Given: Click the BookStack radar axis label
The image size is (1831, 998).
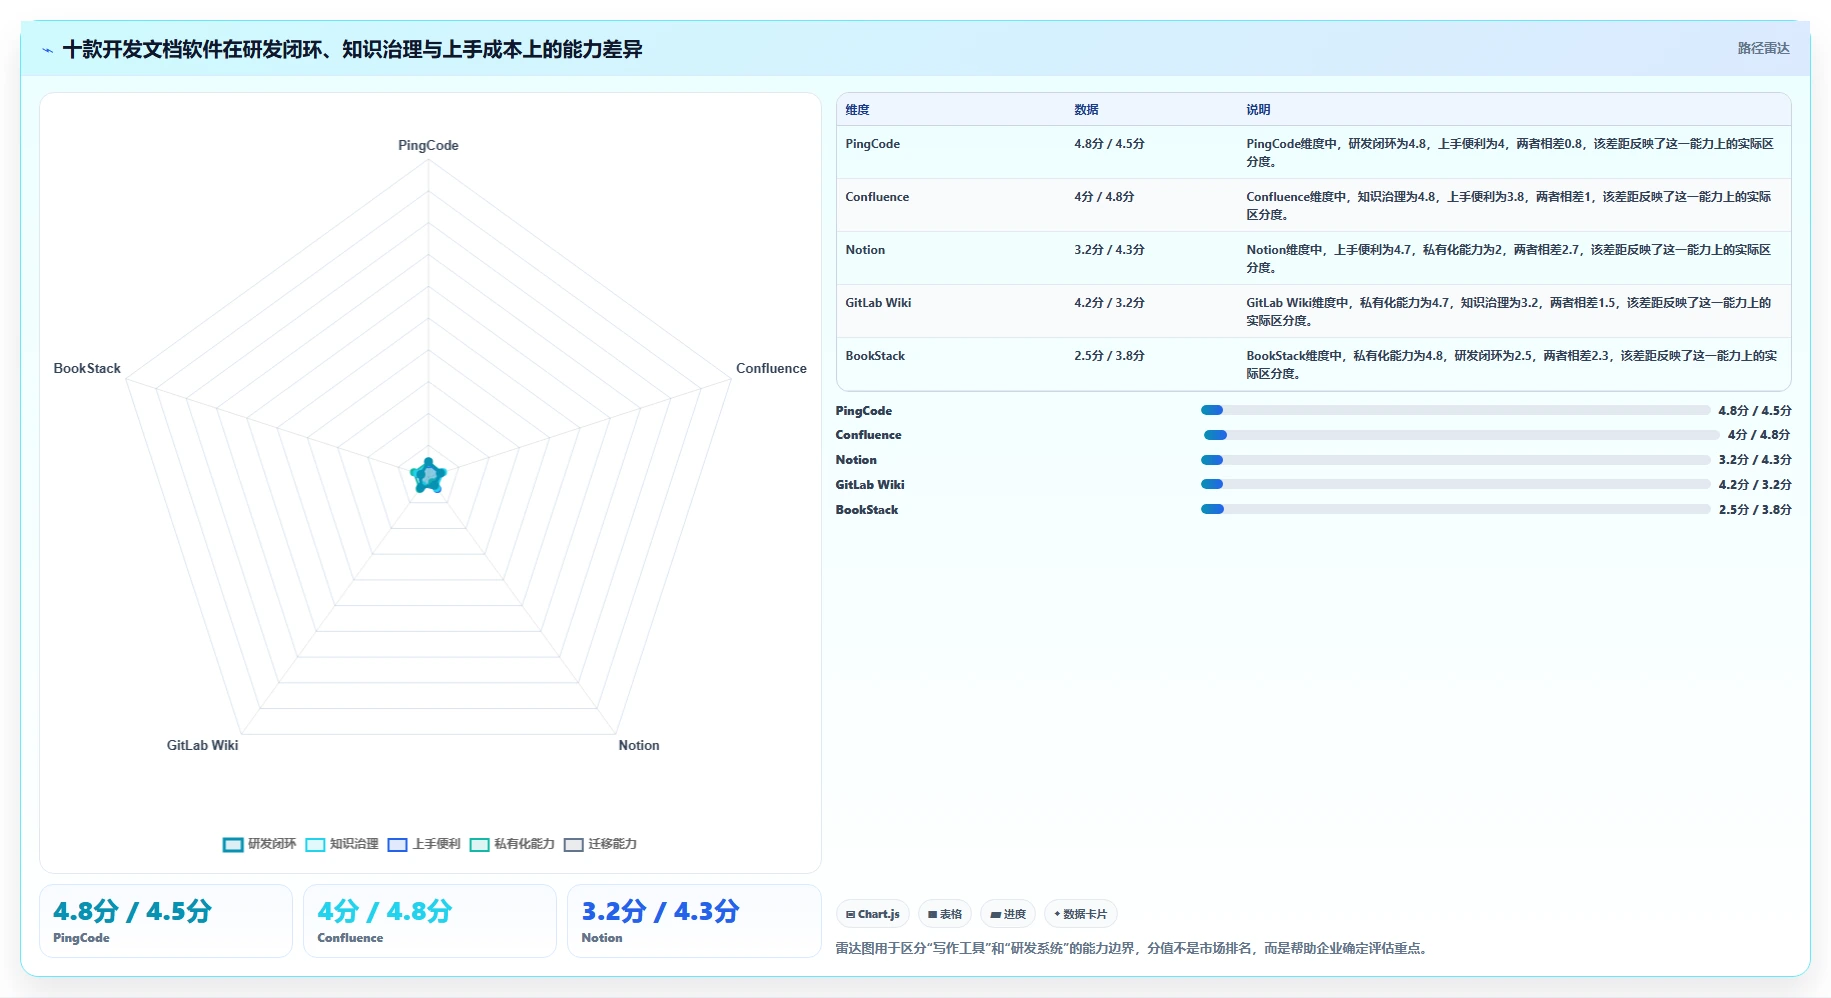Looking at the screenshot, I should [87, 368].
